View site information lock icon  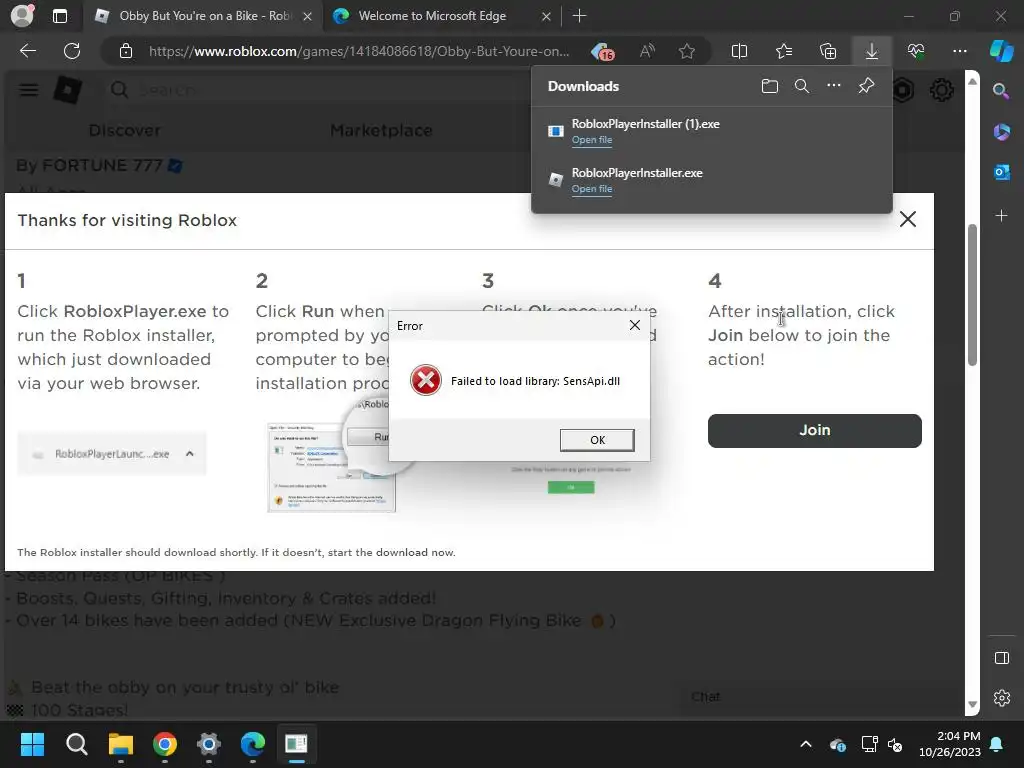click(x=126, y=51)
